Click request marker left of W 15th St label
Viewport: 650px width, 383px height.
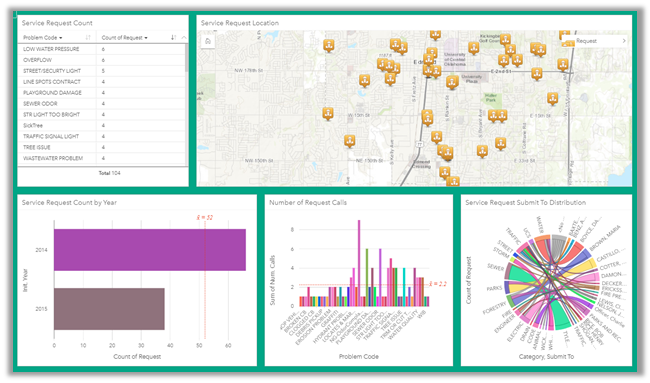click(x=328, y=113)
